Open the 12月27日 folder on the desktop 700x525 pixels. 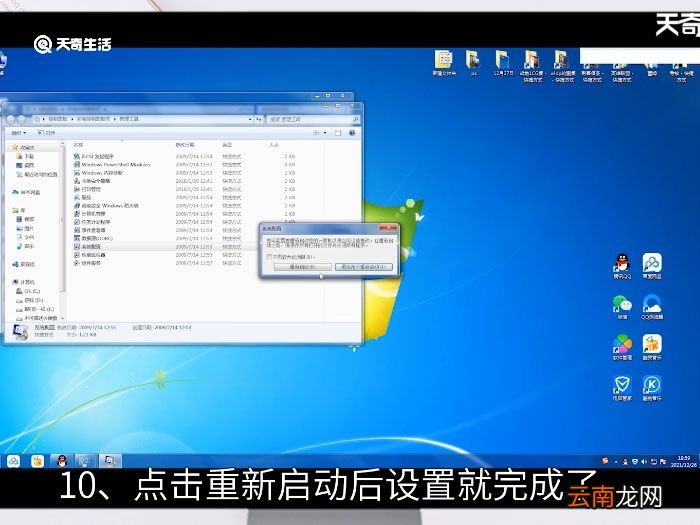[x=503, y=63]
